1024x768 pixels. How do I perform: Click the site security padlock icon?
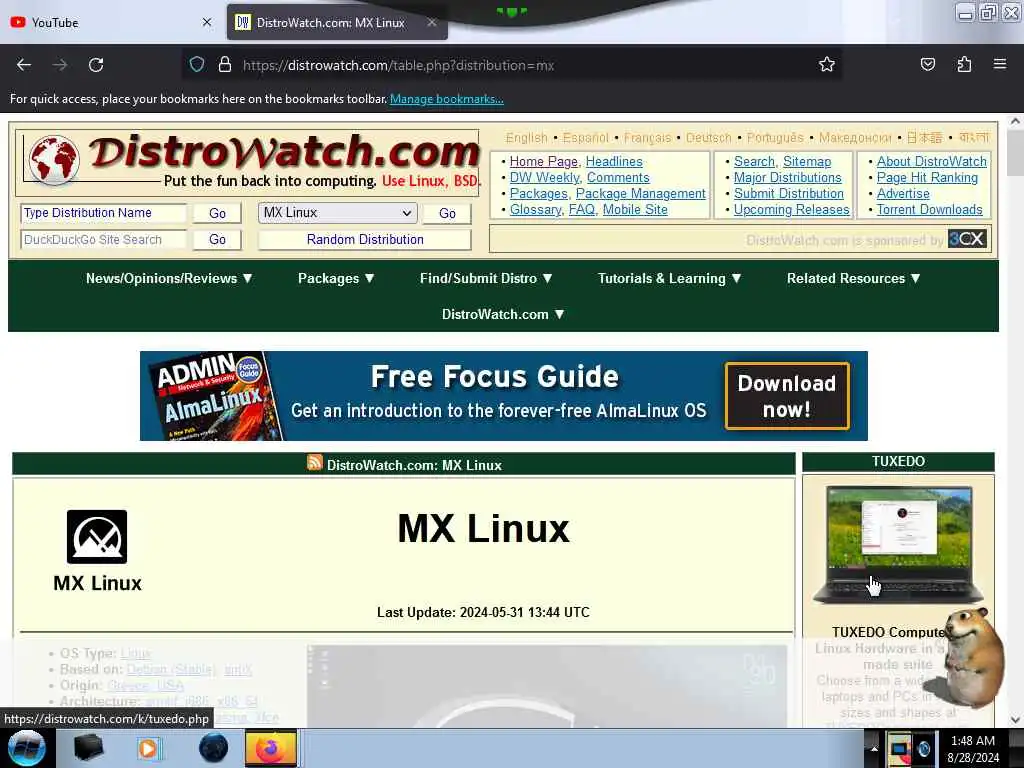pyautogui.click(x=225, y=65)
